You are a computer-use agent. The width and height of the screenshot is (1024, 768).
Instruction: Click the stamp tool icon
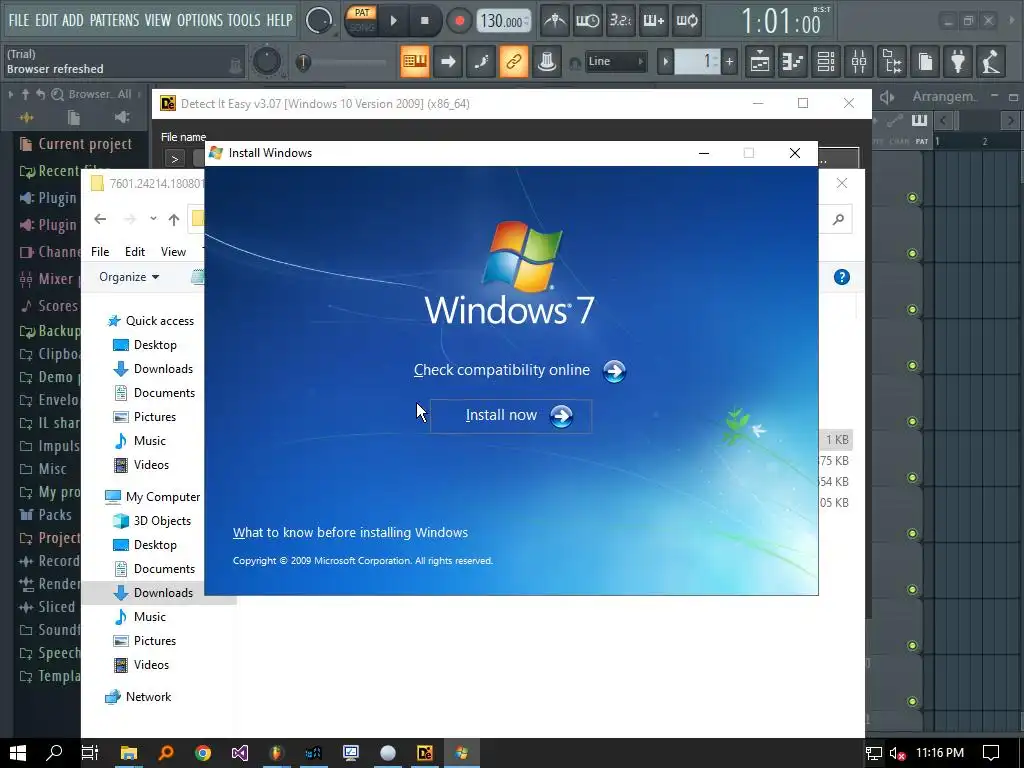point(547,62)
